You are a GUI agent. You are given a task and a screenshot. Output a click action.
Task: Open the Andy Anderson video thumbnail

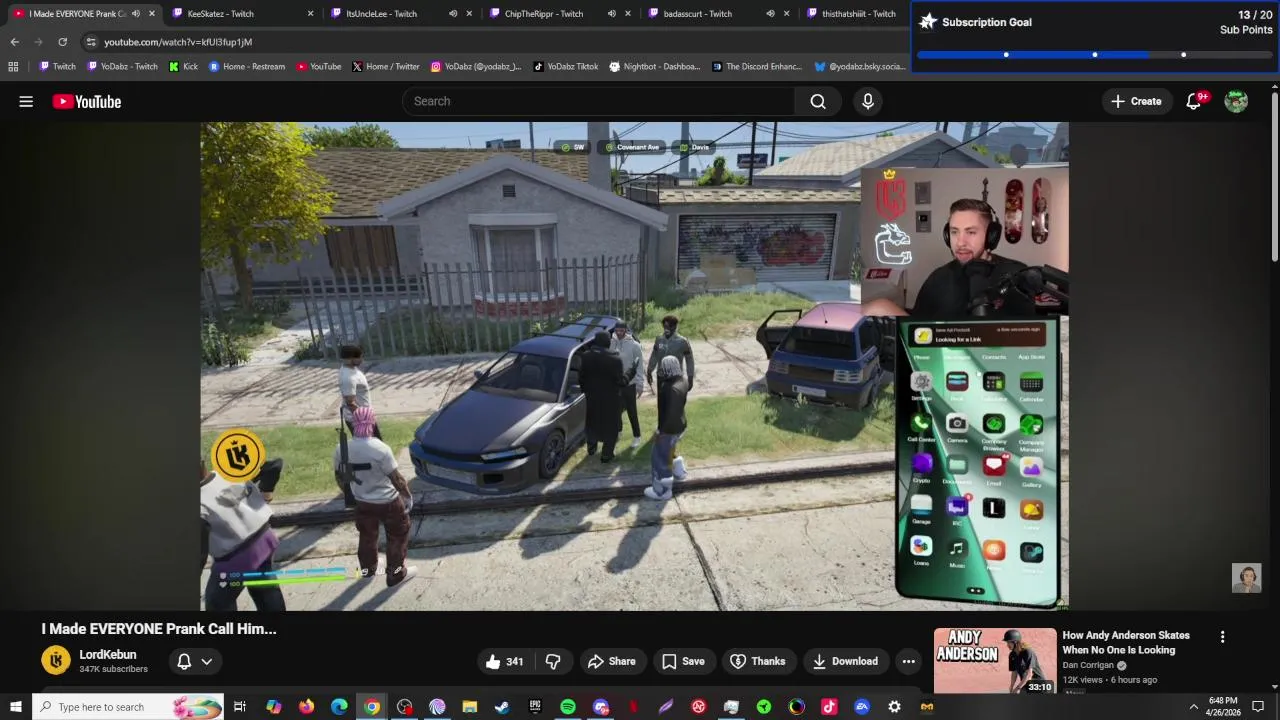pos(994,661)
